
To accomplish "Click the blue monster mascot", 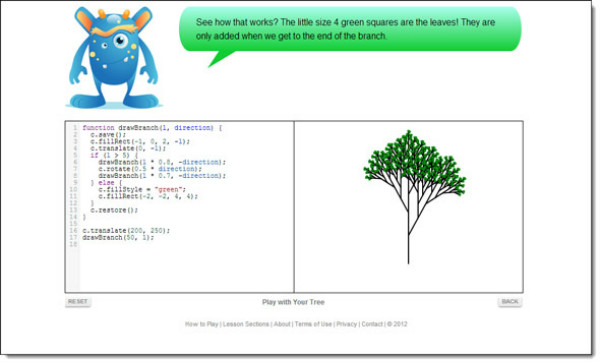I will [x=114, y=57].
